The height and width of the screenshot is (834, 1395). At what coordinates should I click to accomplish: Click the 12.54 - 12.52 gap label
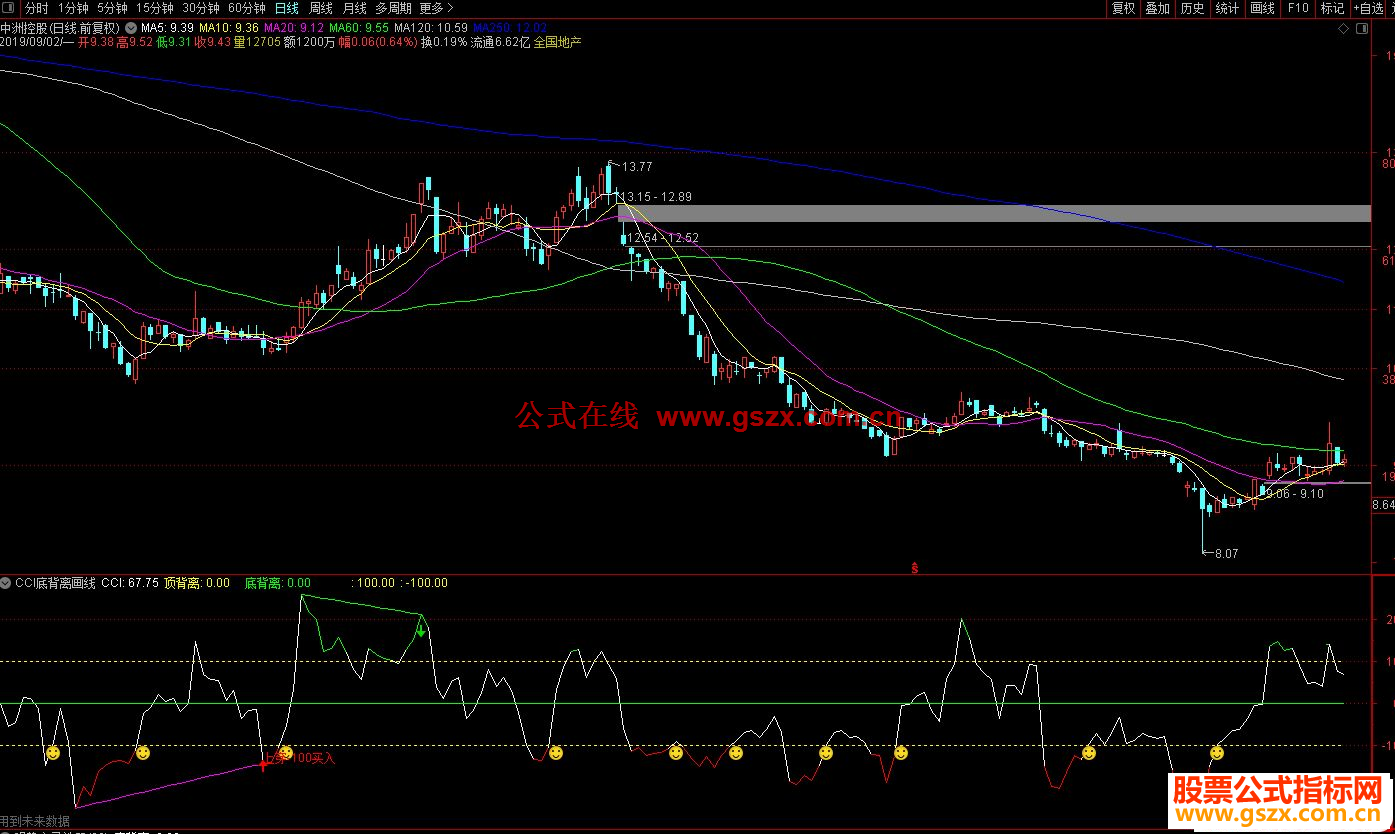pyautogui.click(x=663, y=238)
